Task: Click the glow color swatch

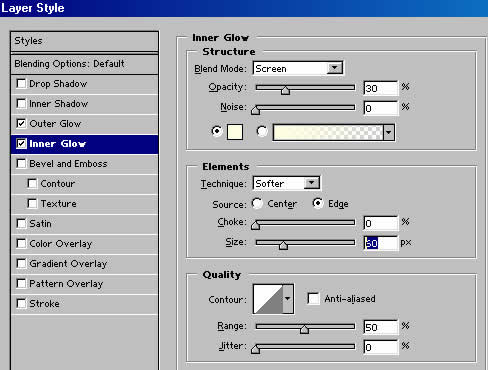Action: point(235,132)
